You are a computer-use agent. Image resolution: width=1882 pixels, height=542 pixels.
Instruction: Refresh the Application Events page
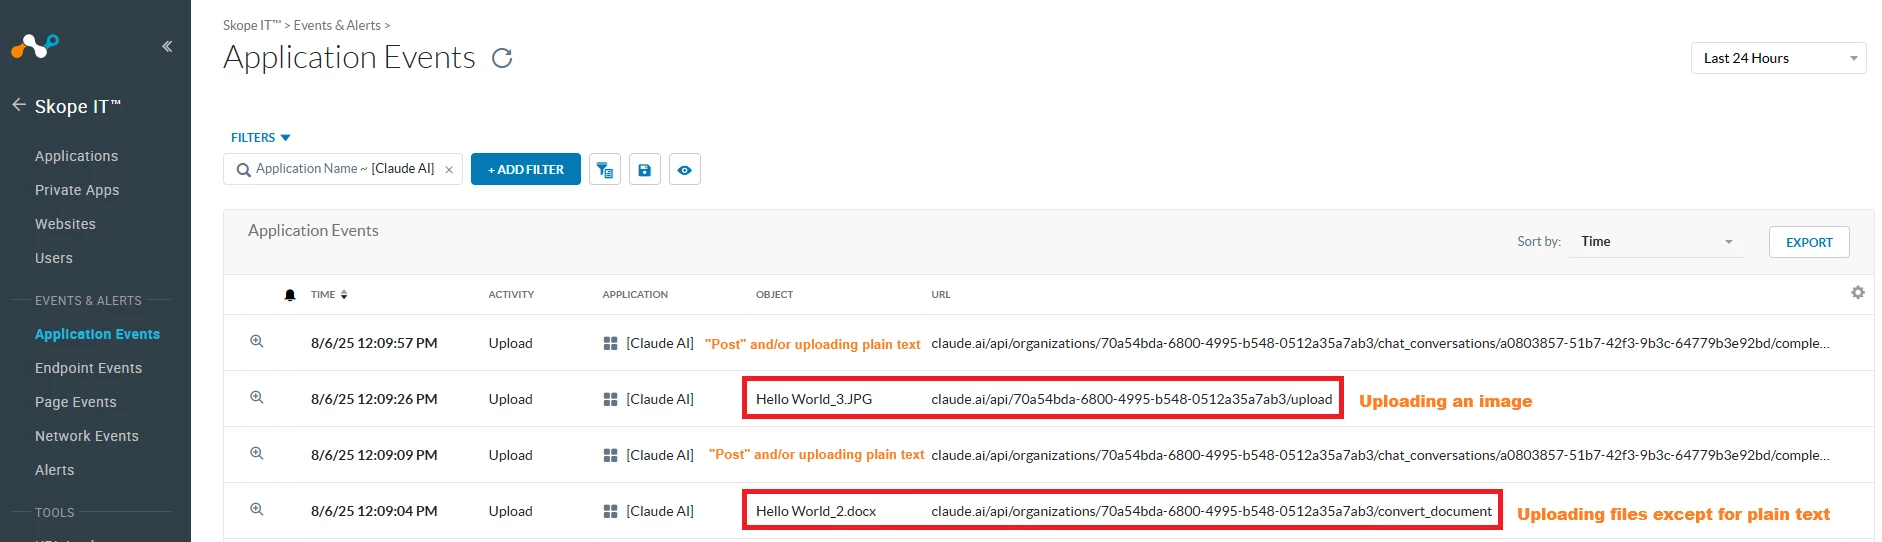point(502,58)
